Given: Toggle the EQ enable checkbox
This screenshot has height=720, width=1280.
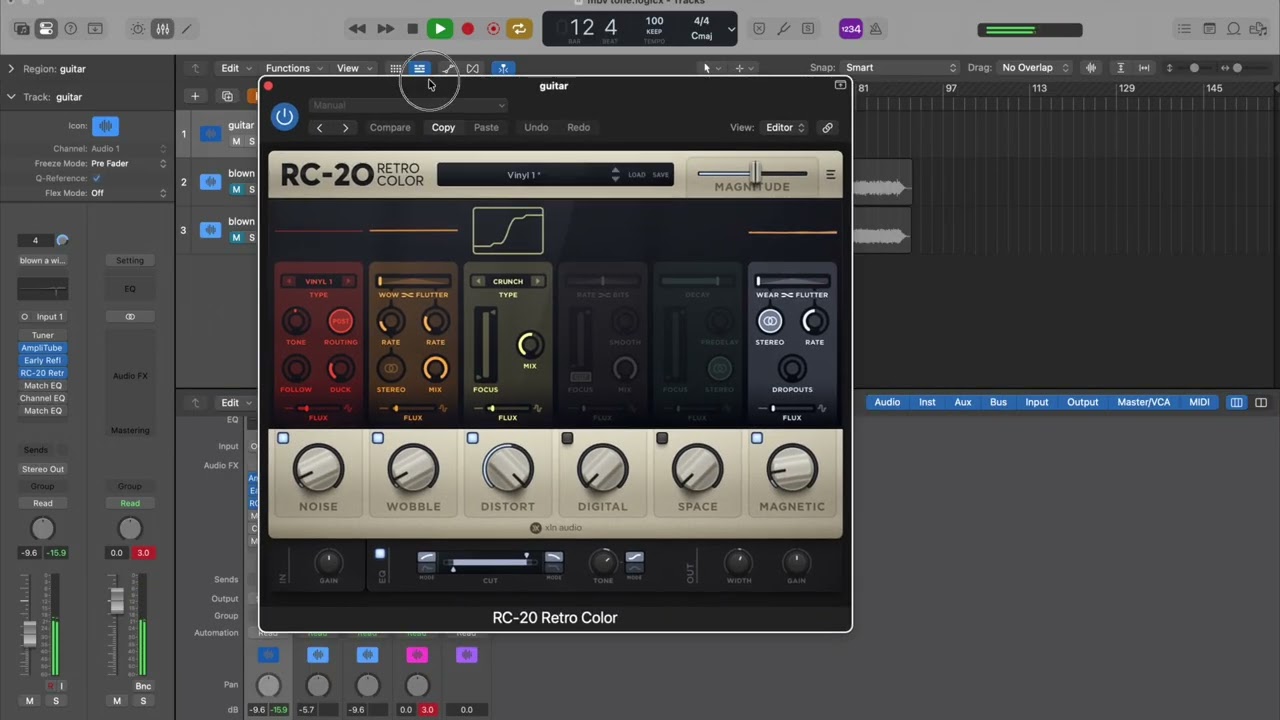Looking at the screenshot, I should click(x=380, y=554).
